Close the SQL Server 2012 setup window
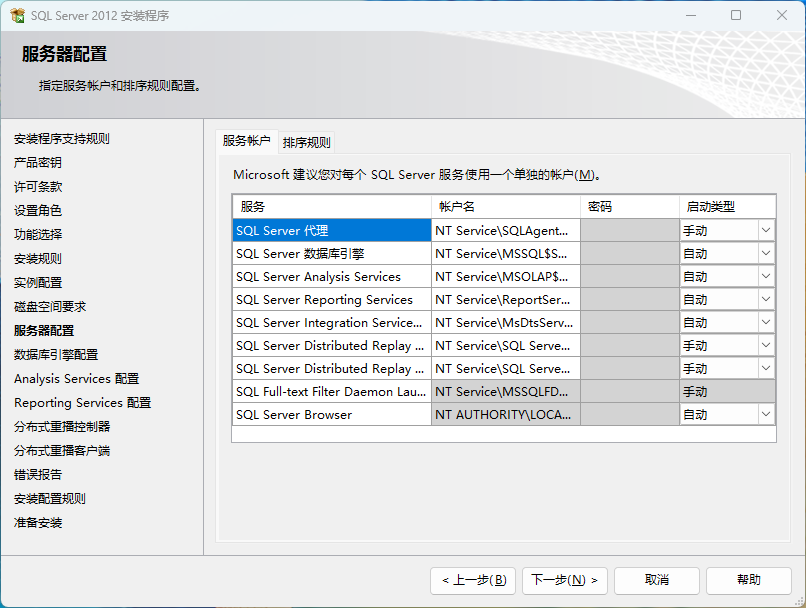Screen dimensions: 806x608 tap(782, 15)
